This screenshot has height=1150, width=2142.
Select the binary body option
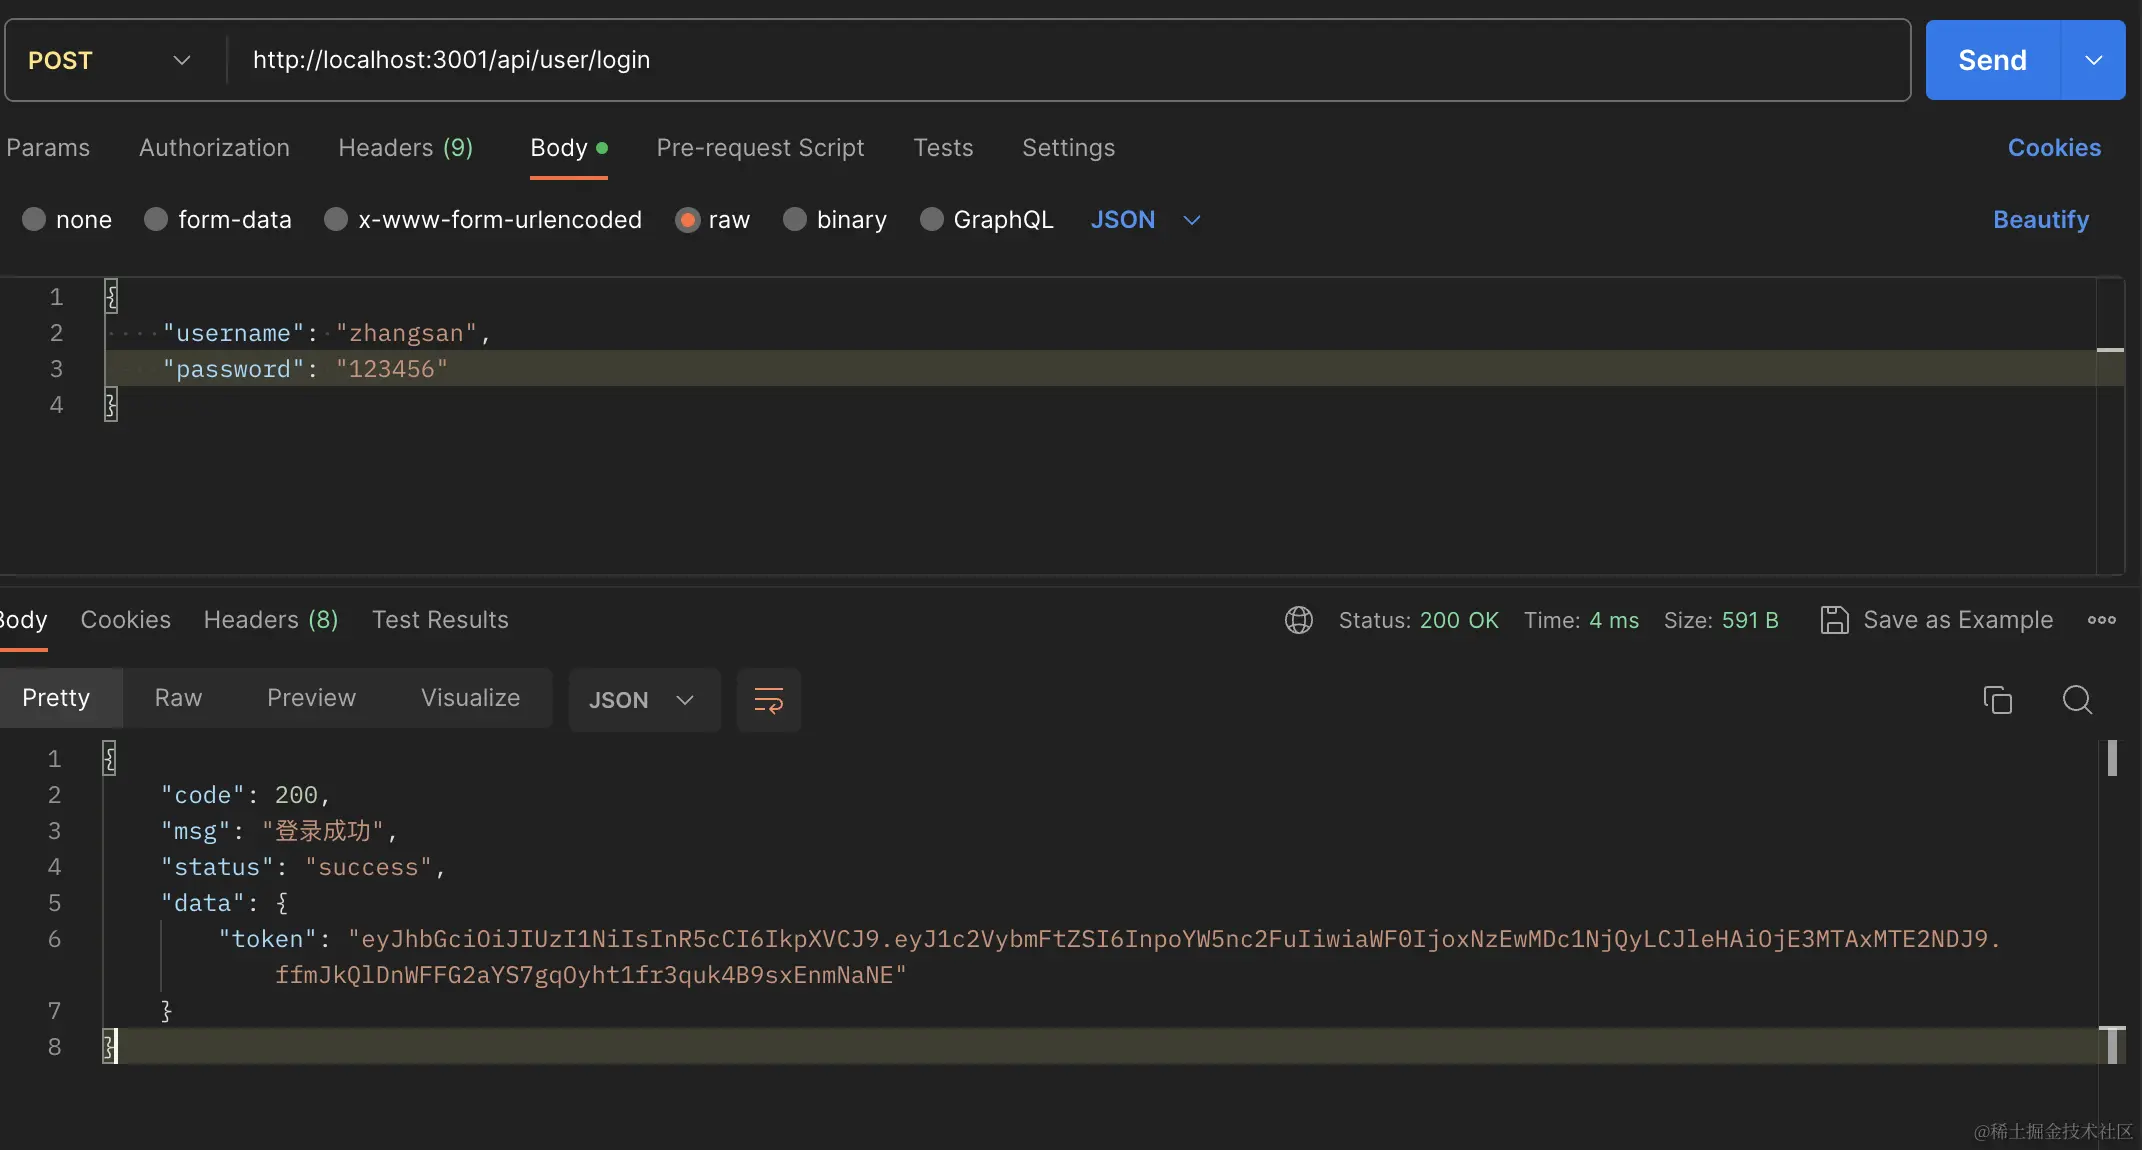point(795,219)
